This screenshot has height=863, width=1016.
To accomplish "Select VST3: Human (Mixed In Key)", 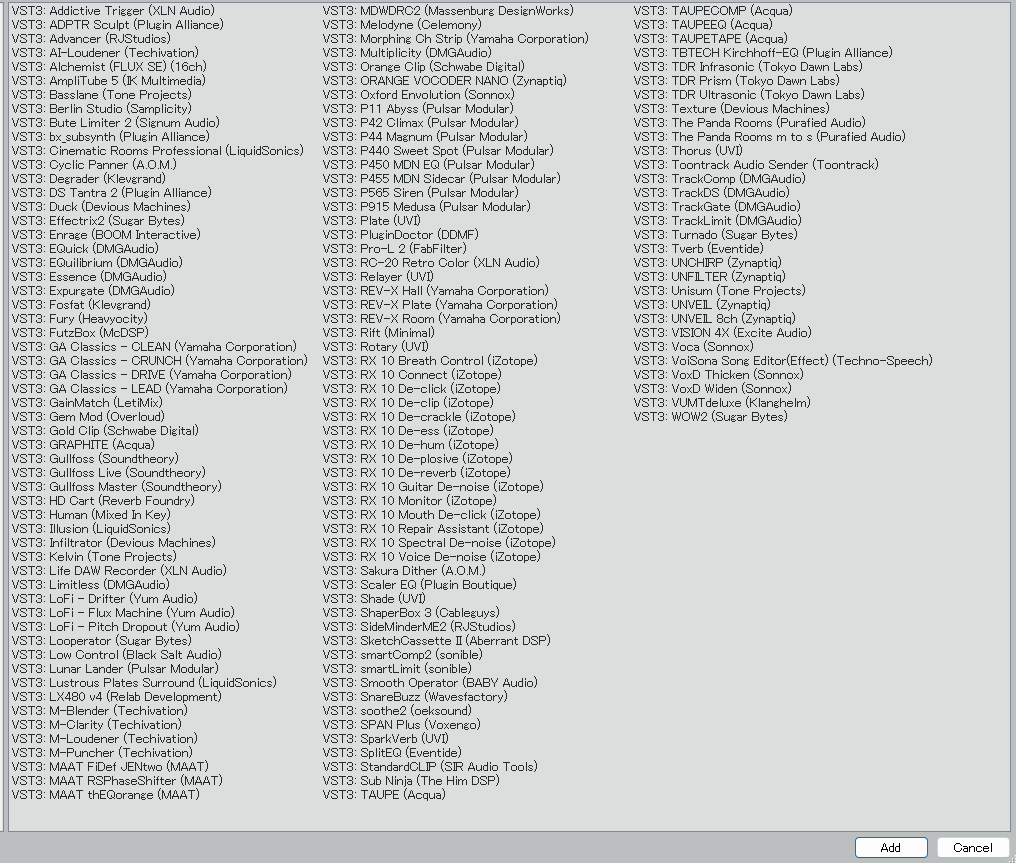I will [x=91, y=514].
